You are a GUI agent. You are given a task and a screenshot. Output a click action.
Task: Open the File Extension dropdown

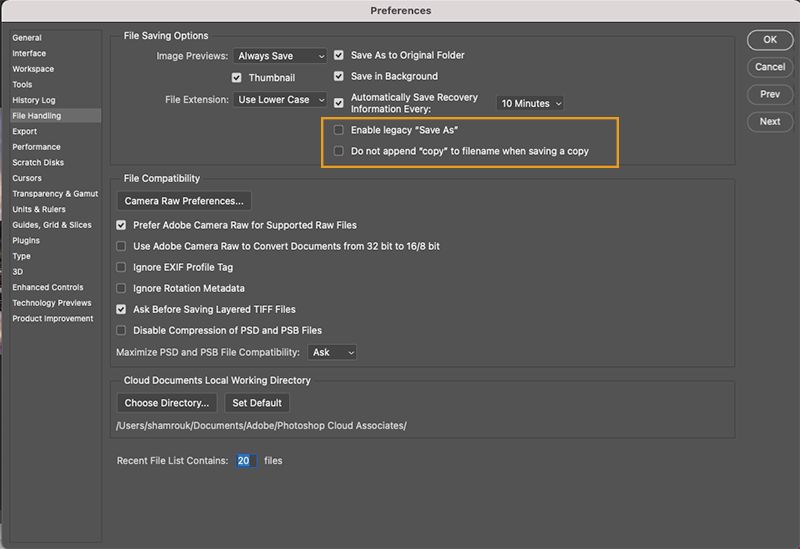[x=280, y=99]
